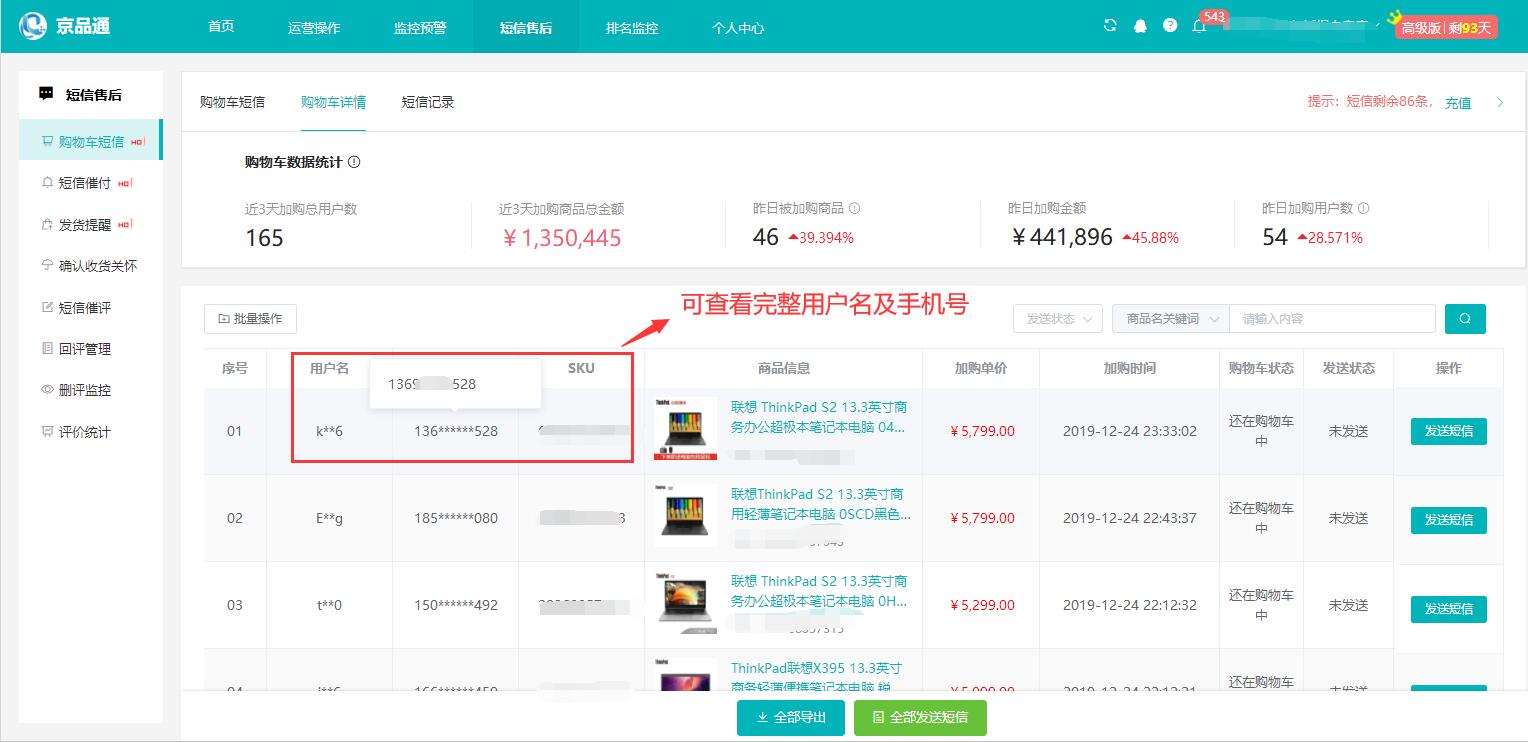Screen dimensions: 1528x742
Task: Click info icon beside 购物车数据统计
Action: coord(355,162)
